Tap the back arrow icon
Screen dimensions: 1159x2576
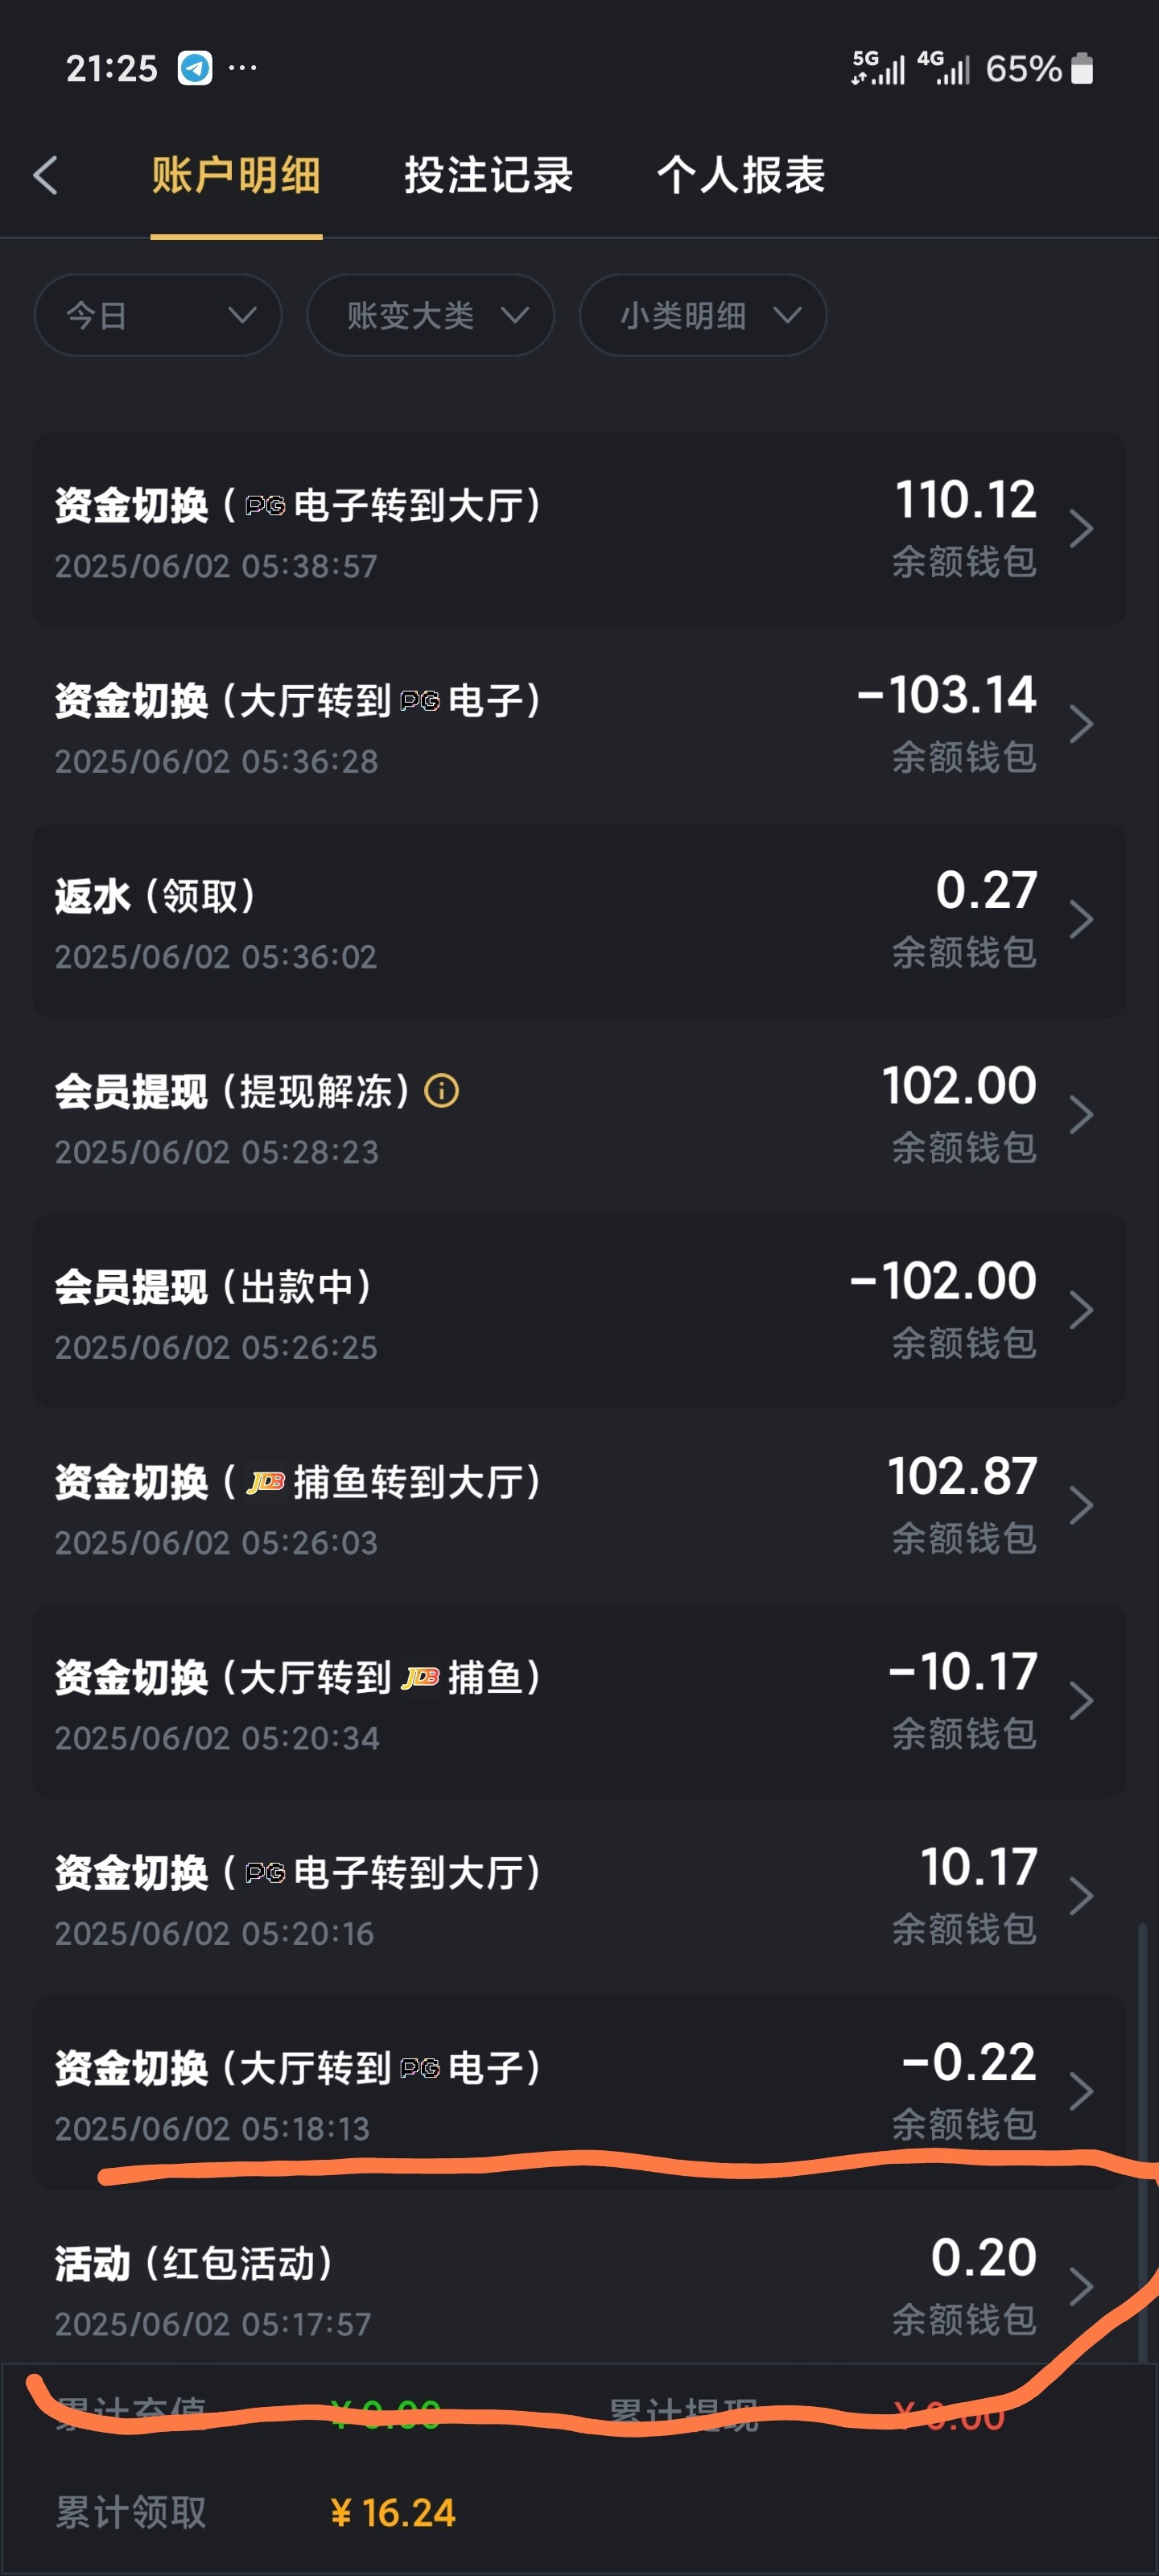(x=46, y=175)
